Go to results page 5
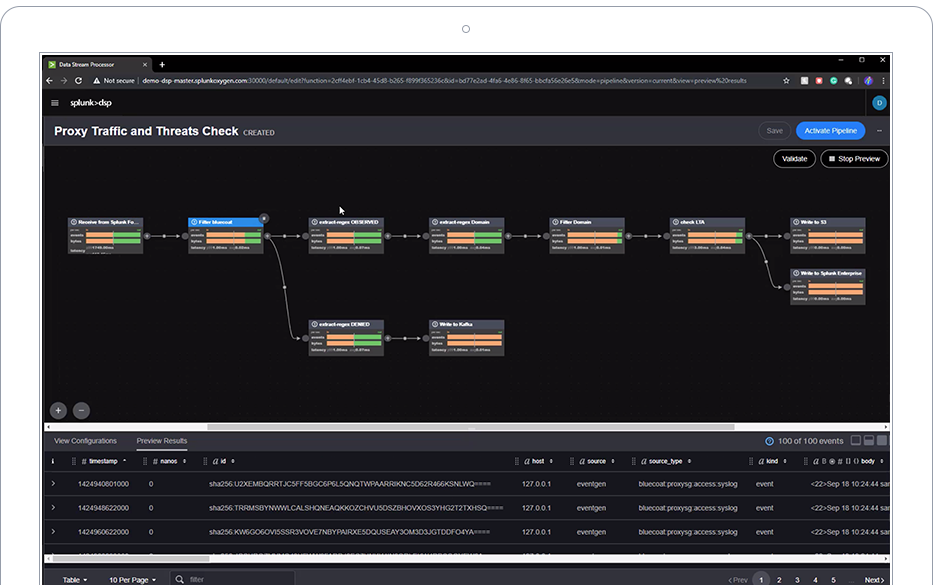The image size is (950, 585). click(834, 580)
